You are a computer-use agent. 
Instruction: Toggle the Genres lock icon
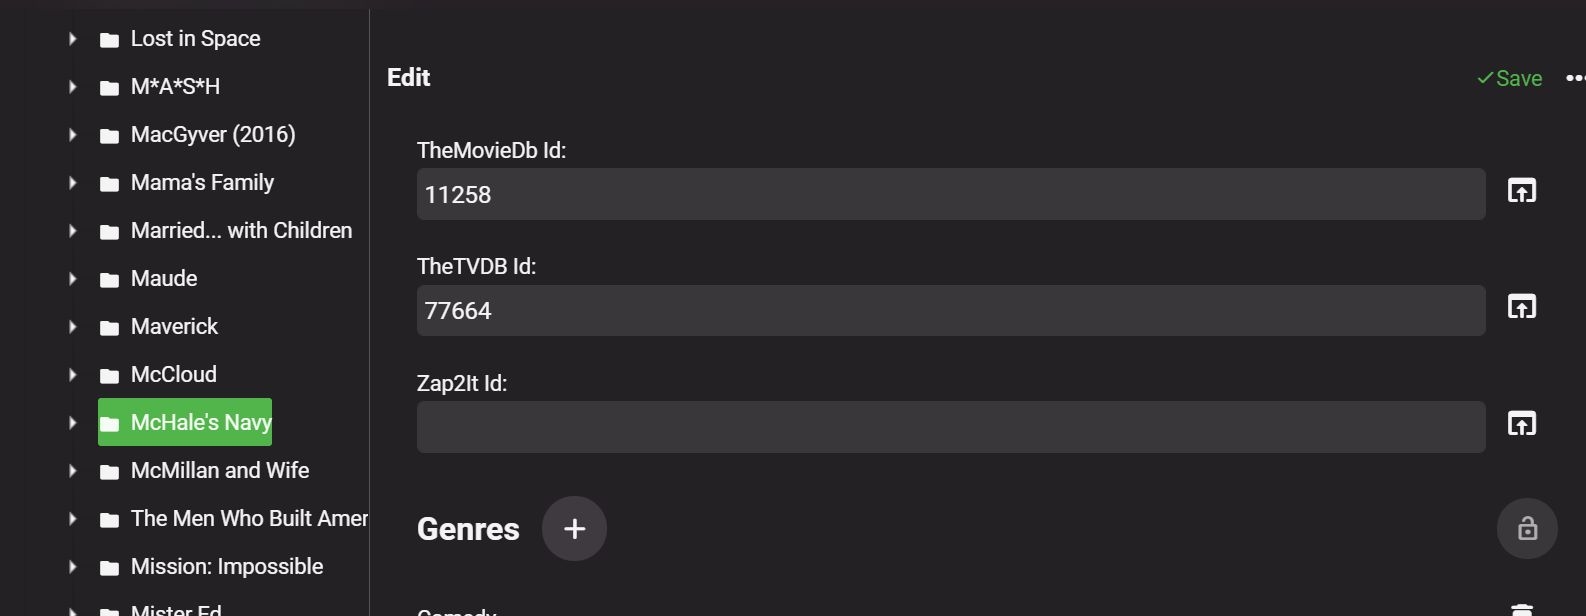(1527, 528)
